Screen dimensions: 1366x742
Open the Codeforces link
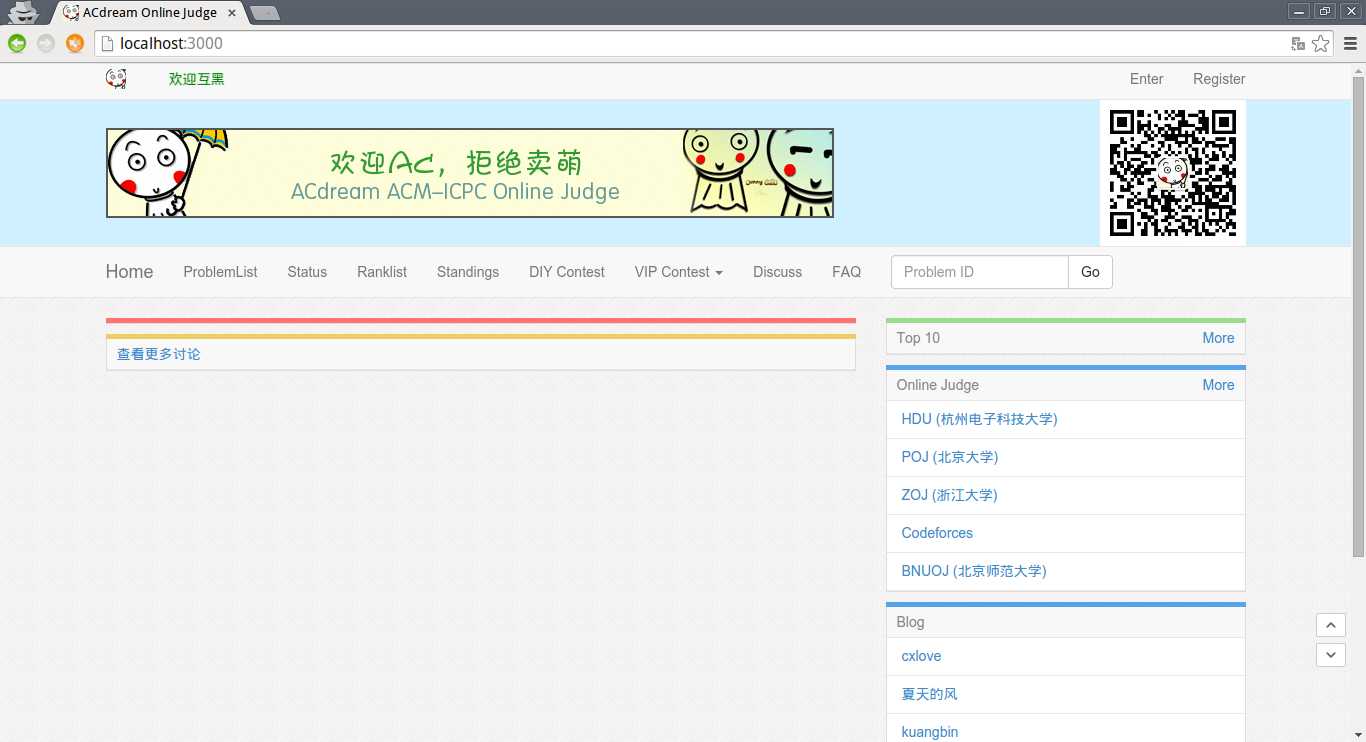(x=937, y=533)
